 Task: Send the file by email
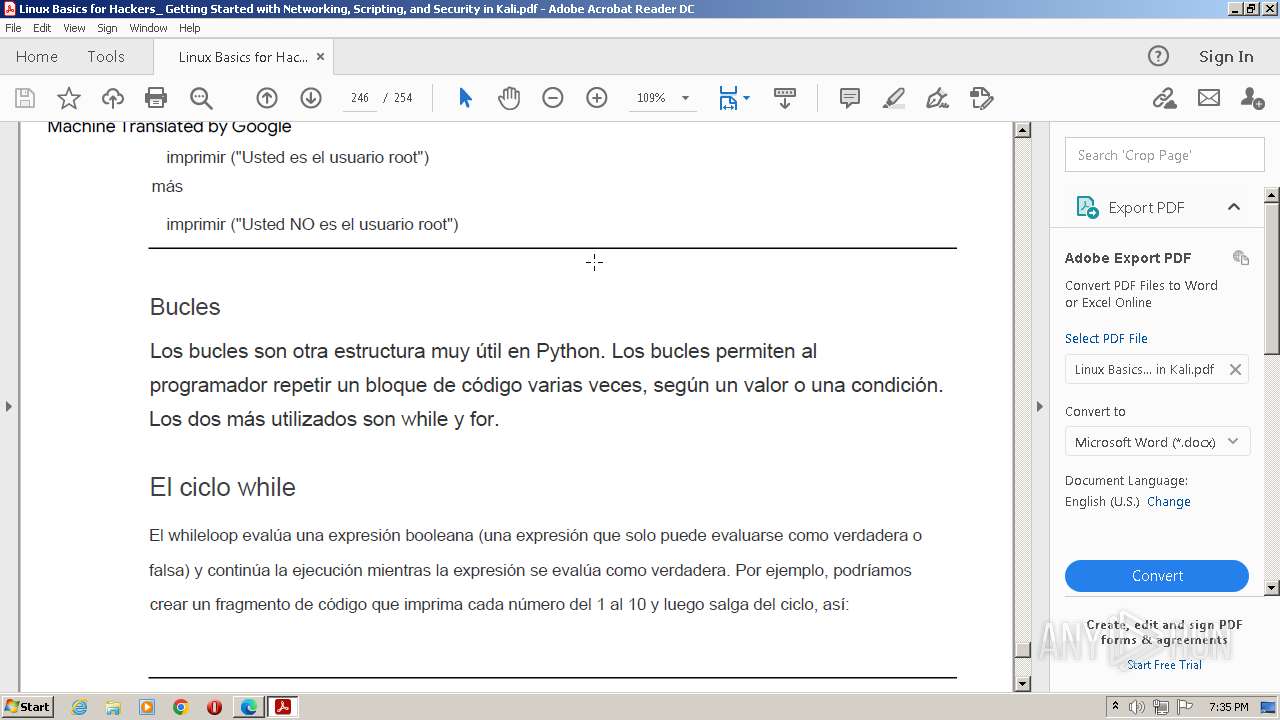click(1209, 98)
